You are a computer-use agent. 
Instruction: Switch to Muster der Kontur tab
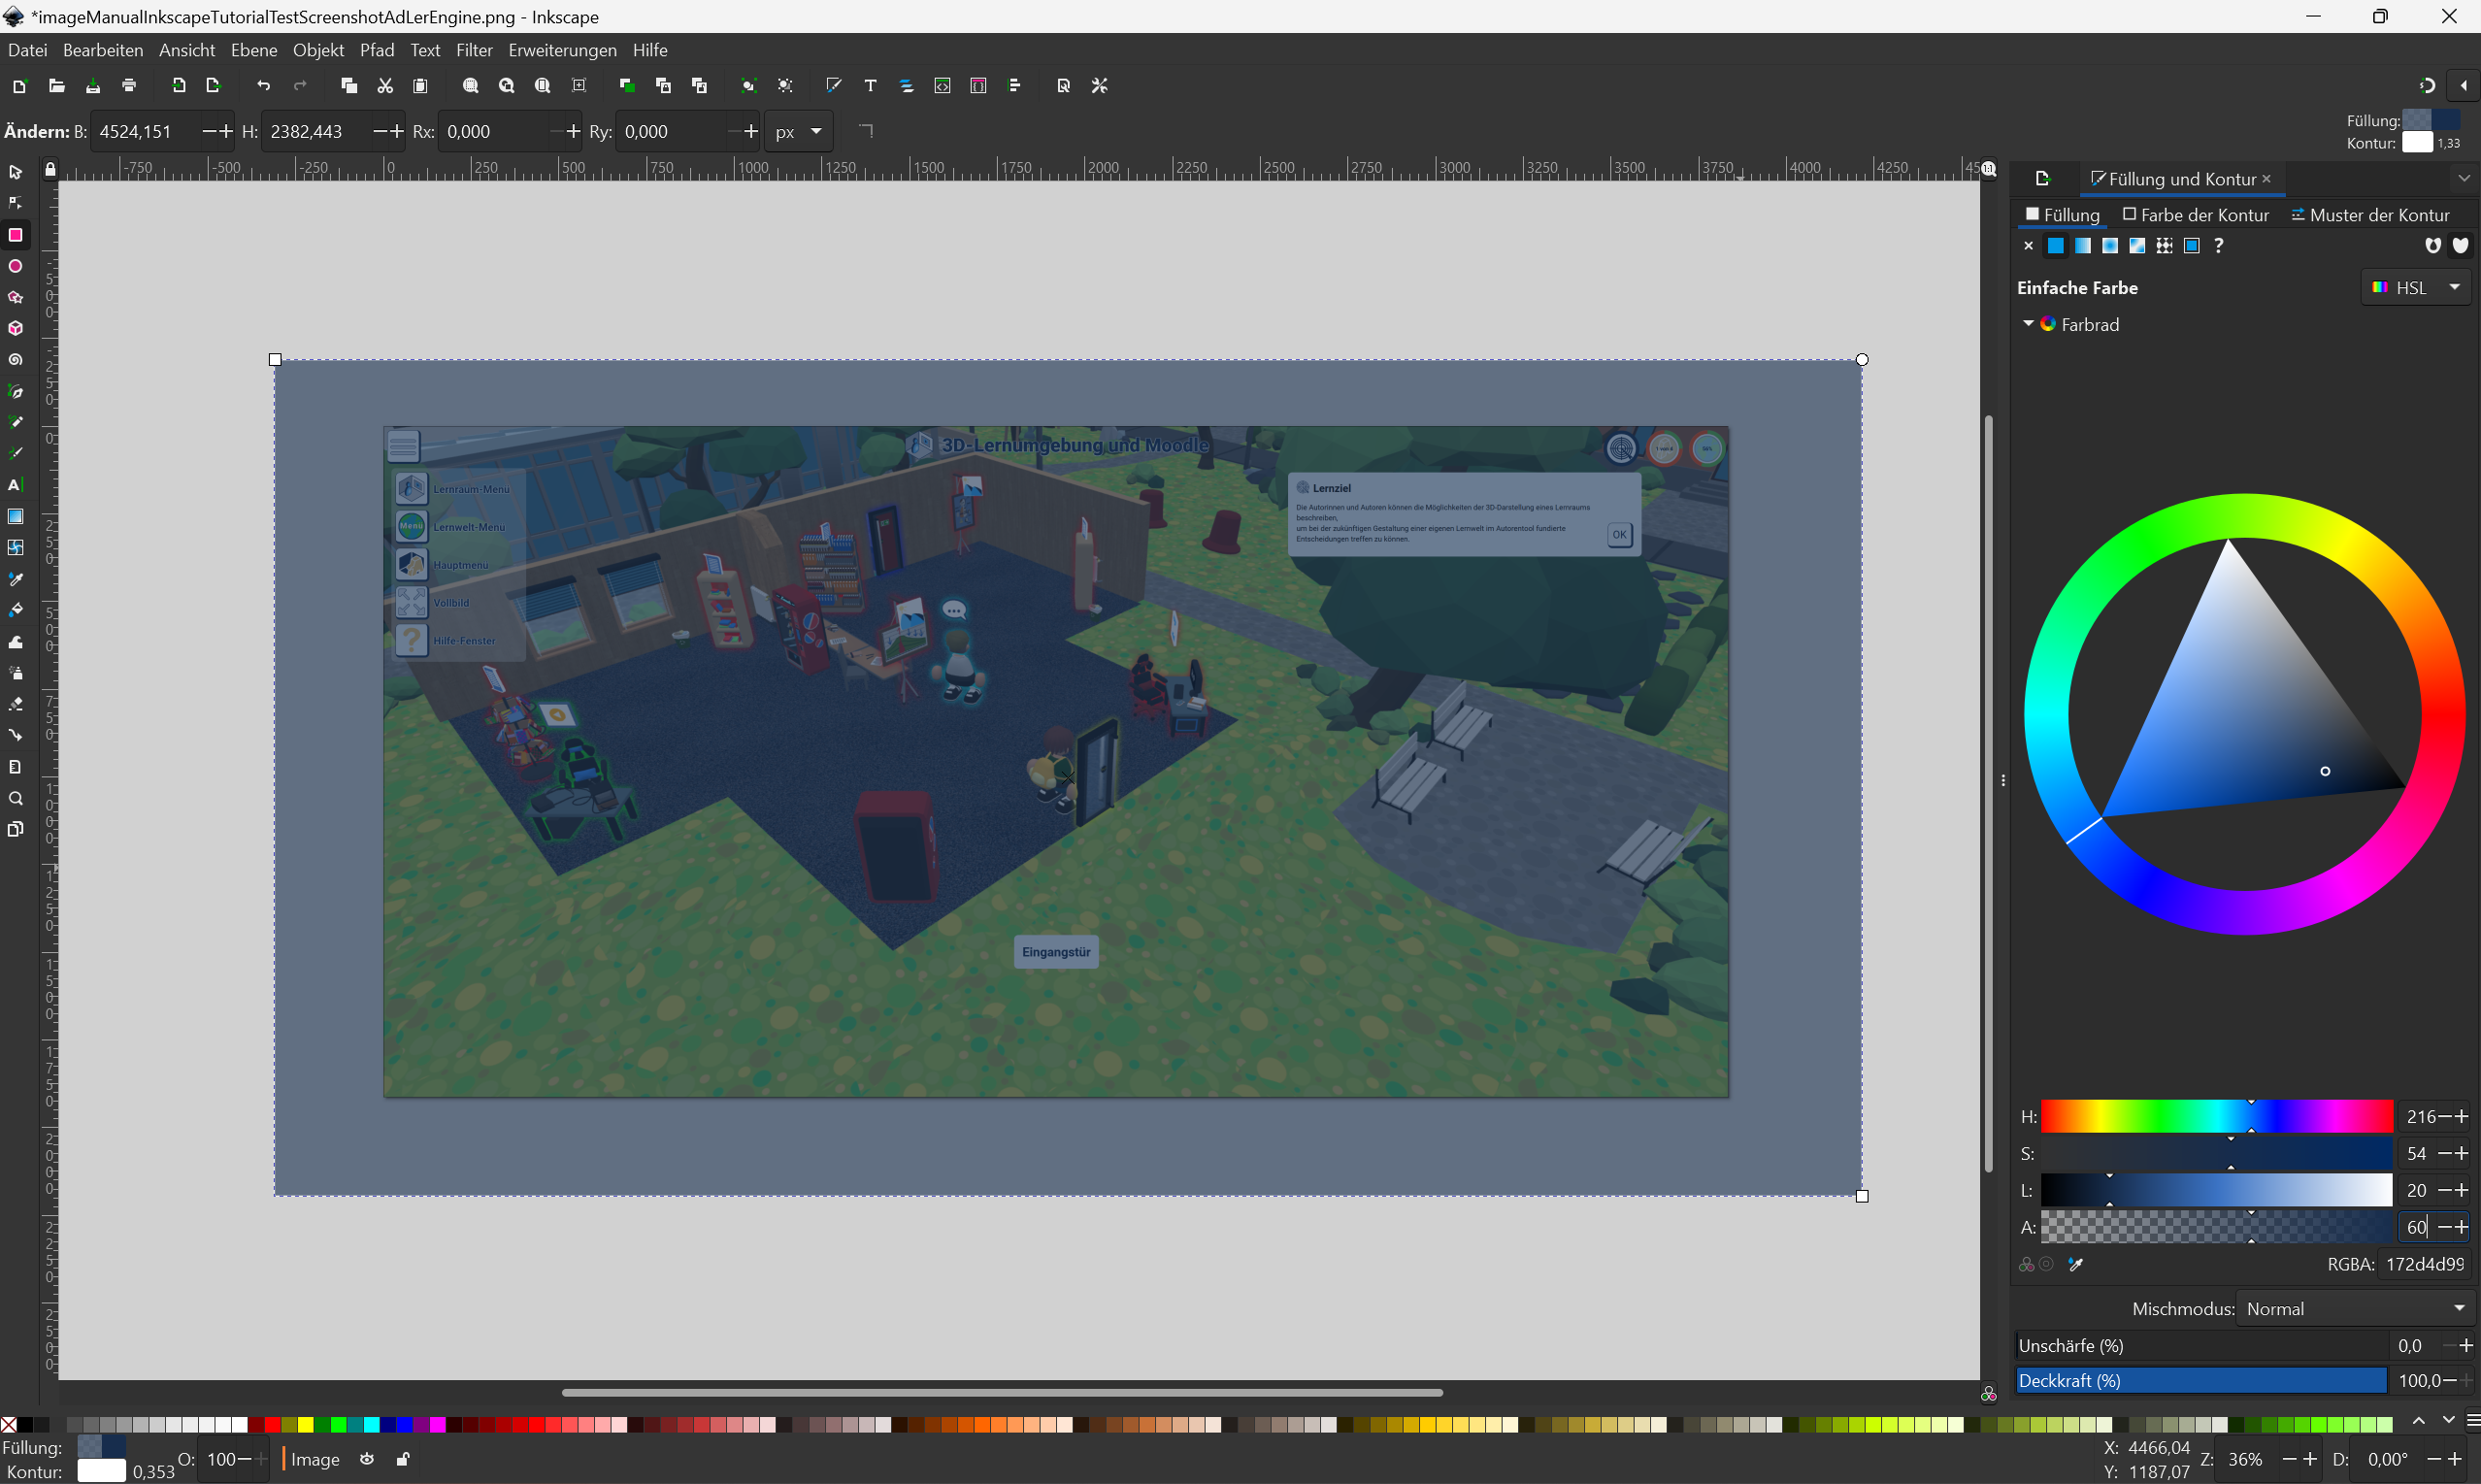tap(2369, 215)
